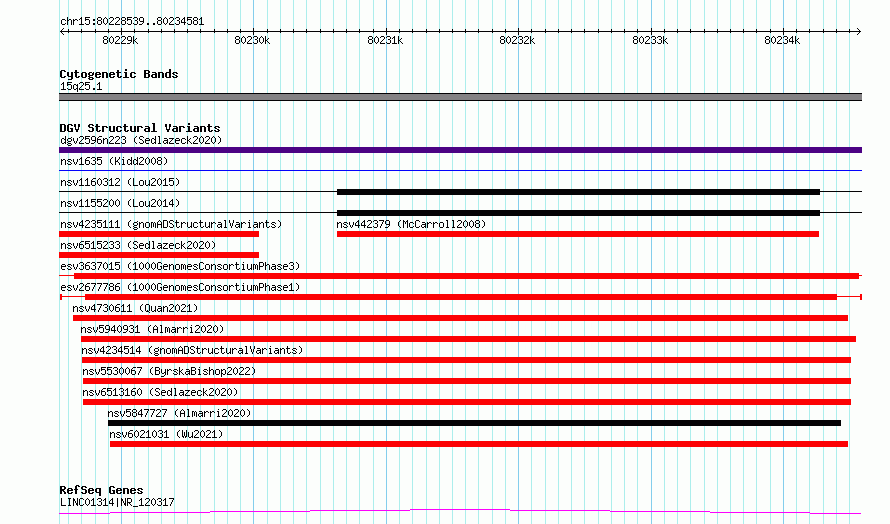Click the red nsv4730611 variant bar

coord(460,318)
